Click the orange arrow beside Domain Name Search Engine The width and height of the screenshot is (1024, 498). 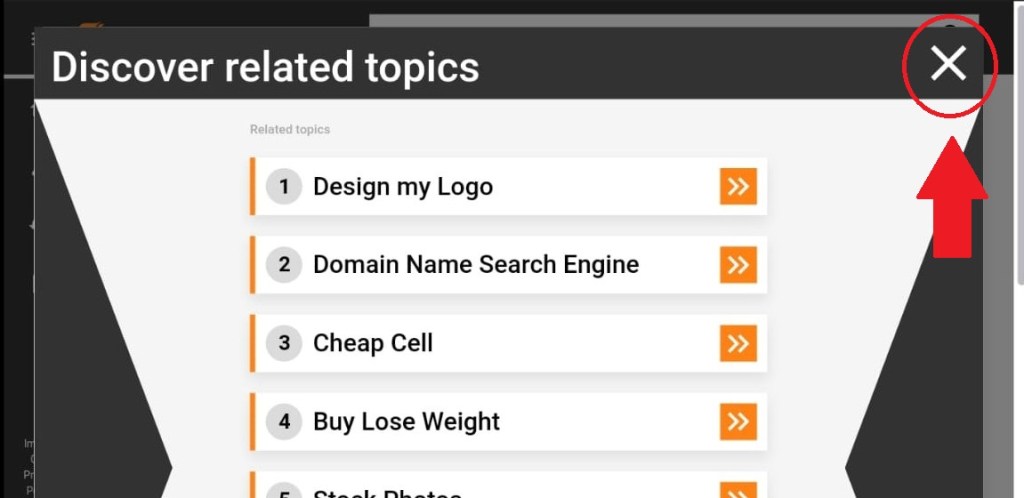[738, 265]
